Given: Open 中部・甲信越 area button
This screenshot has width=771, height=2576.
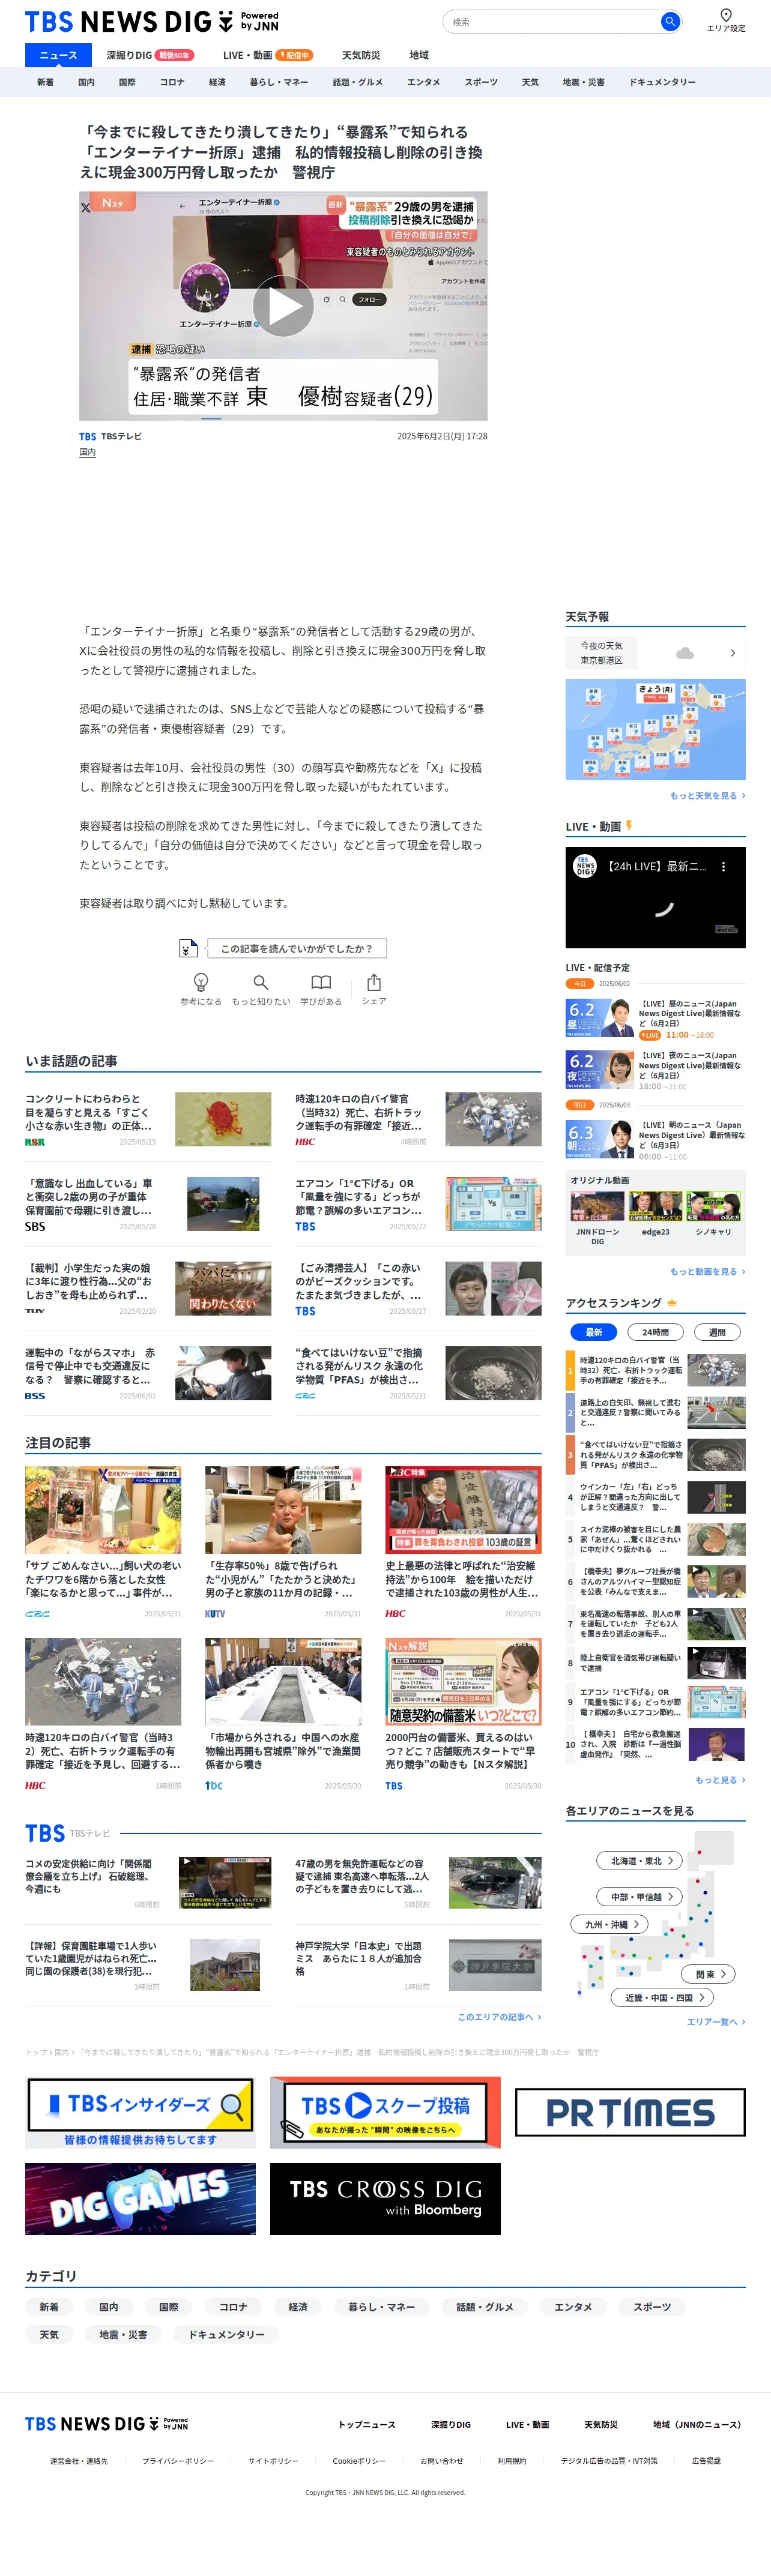Looking at the screenshot, I should (x=640, y=1896).
